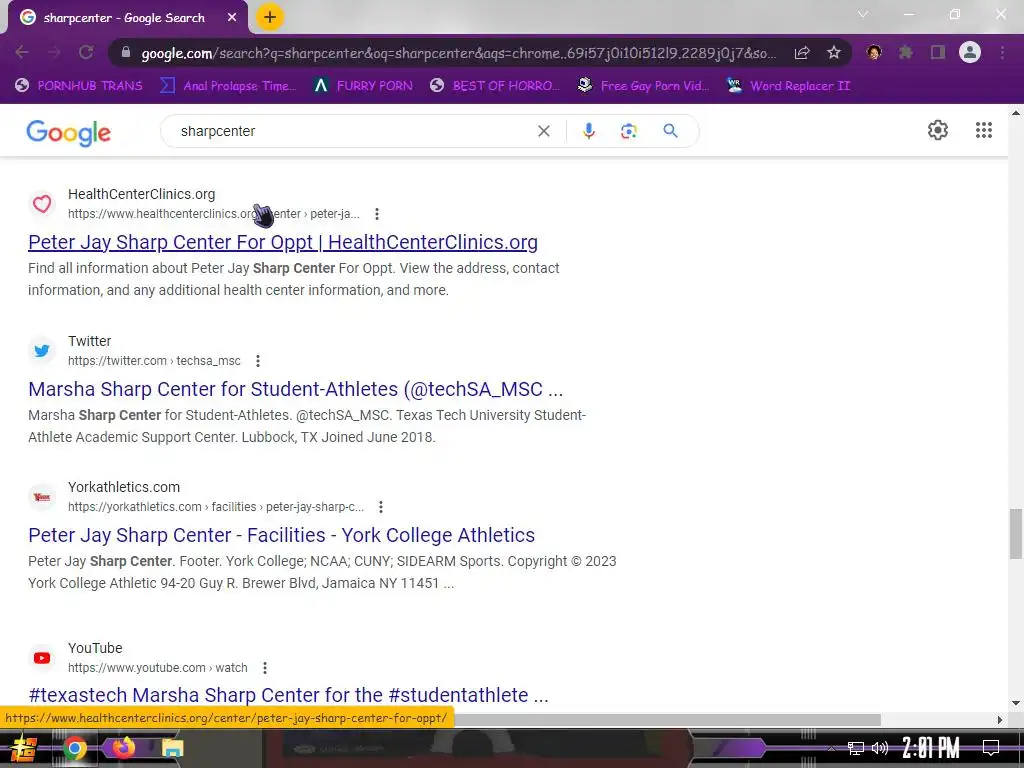
Task: Click the YouTube favicon
Action: [42, 658]
